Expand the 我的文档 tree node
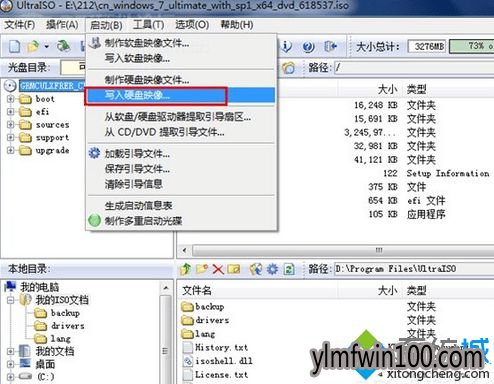This screenshot has height=384, width=494. tap(11, 351)
